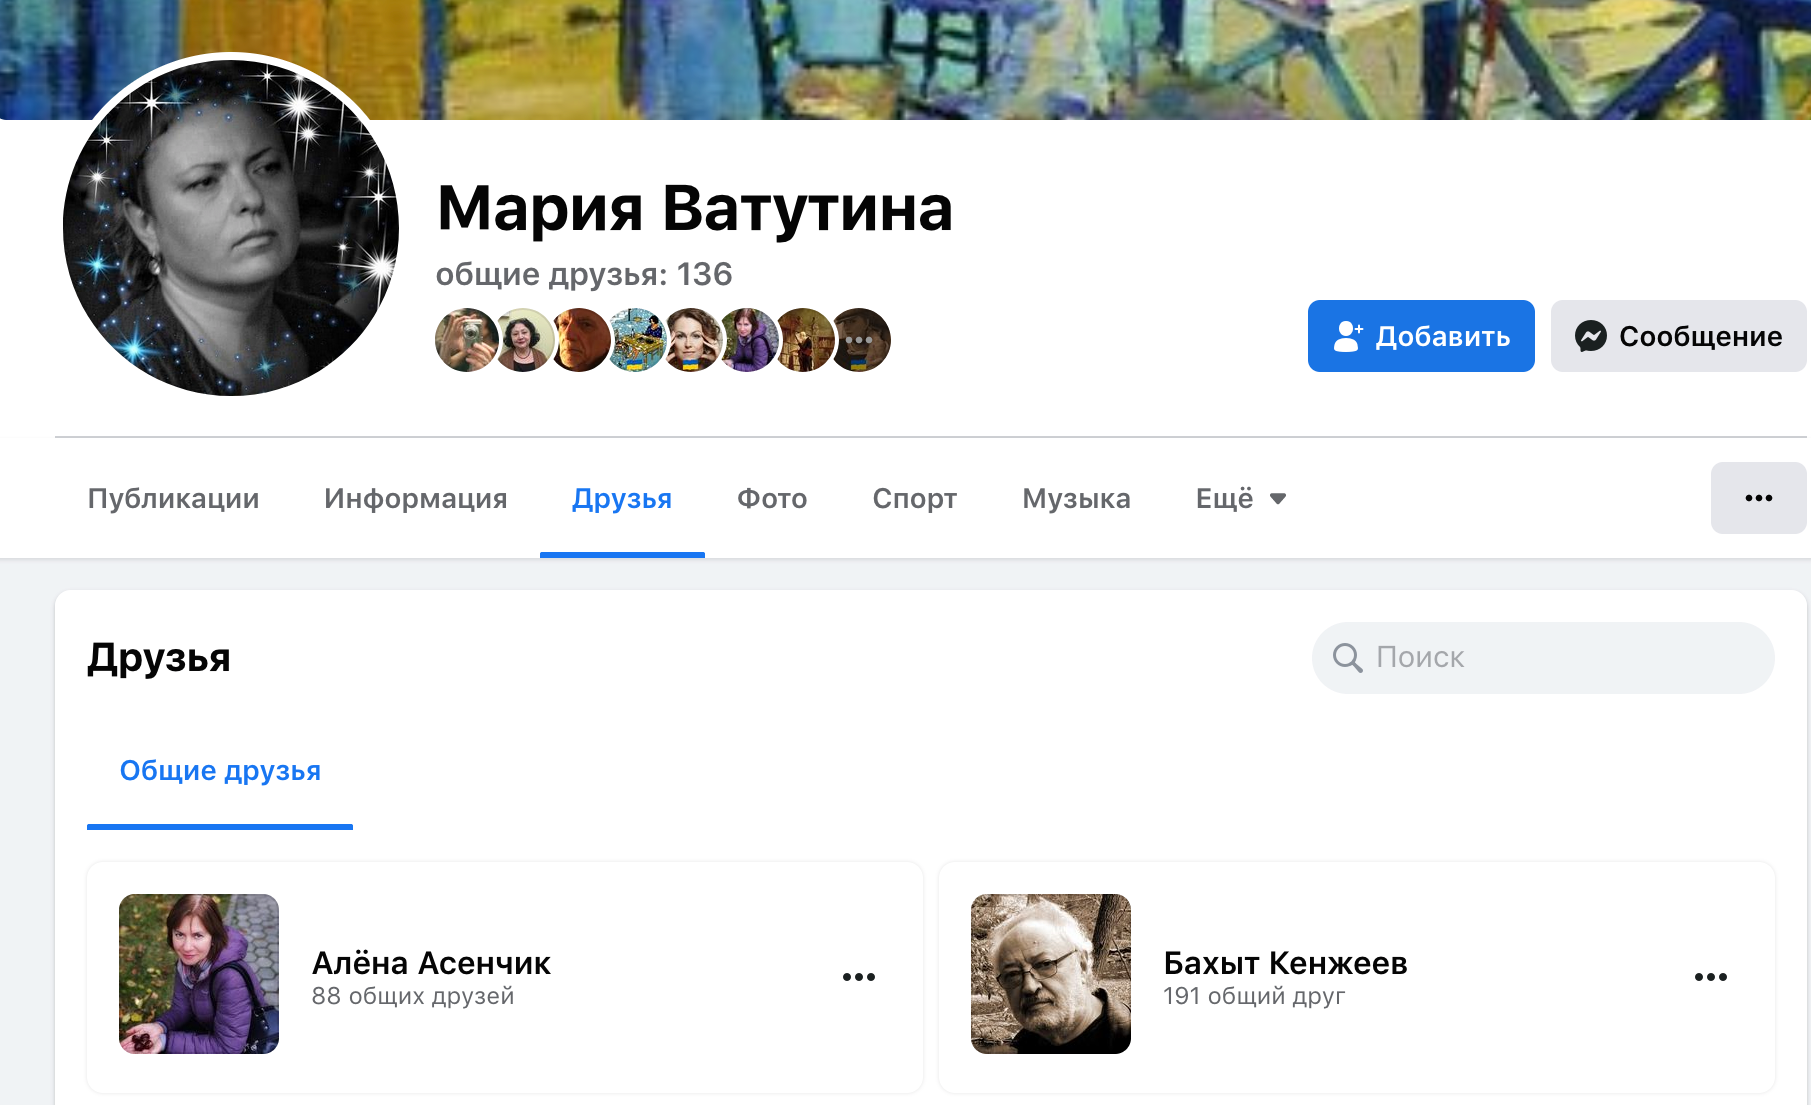Go to the Музыка tab
This screenshot has height=1105, width=1811.
[1076, 498]
